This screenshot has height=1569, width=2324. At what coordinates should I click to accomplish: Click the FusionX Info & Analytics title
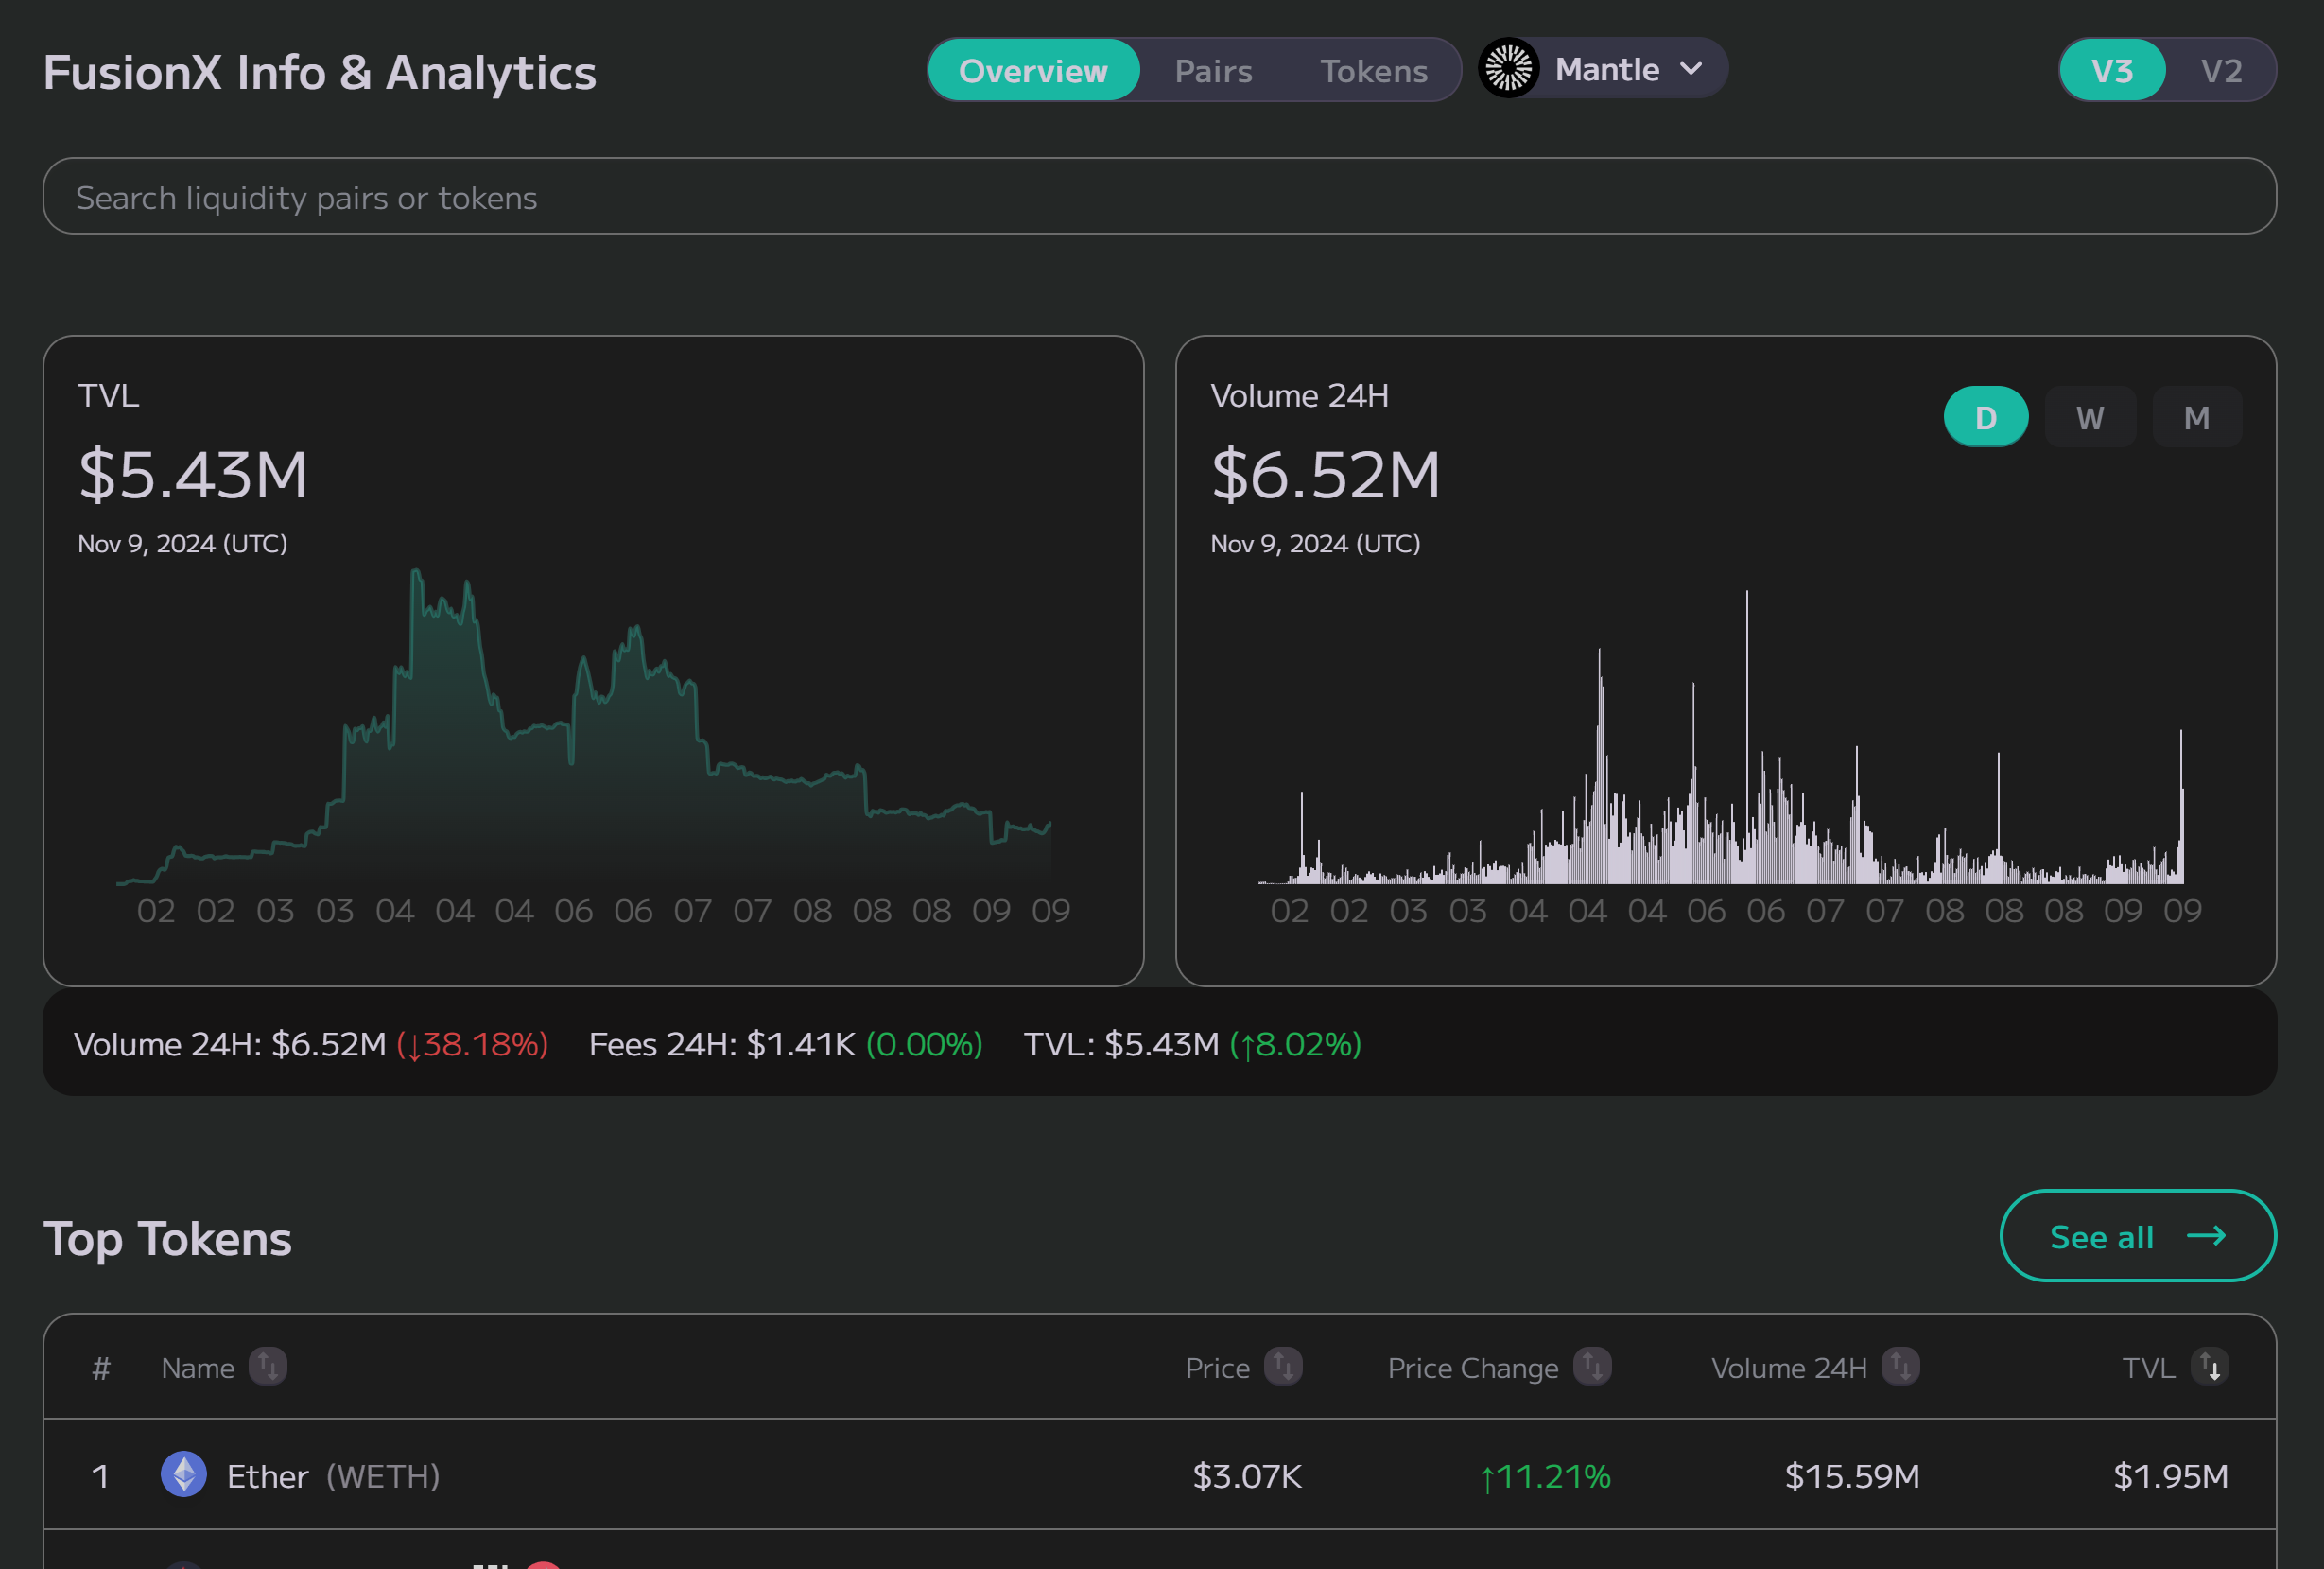(x=319, y=72)
